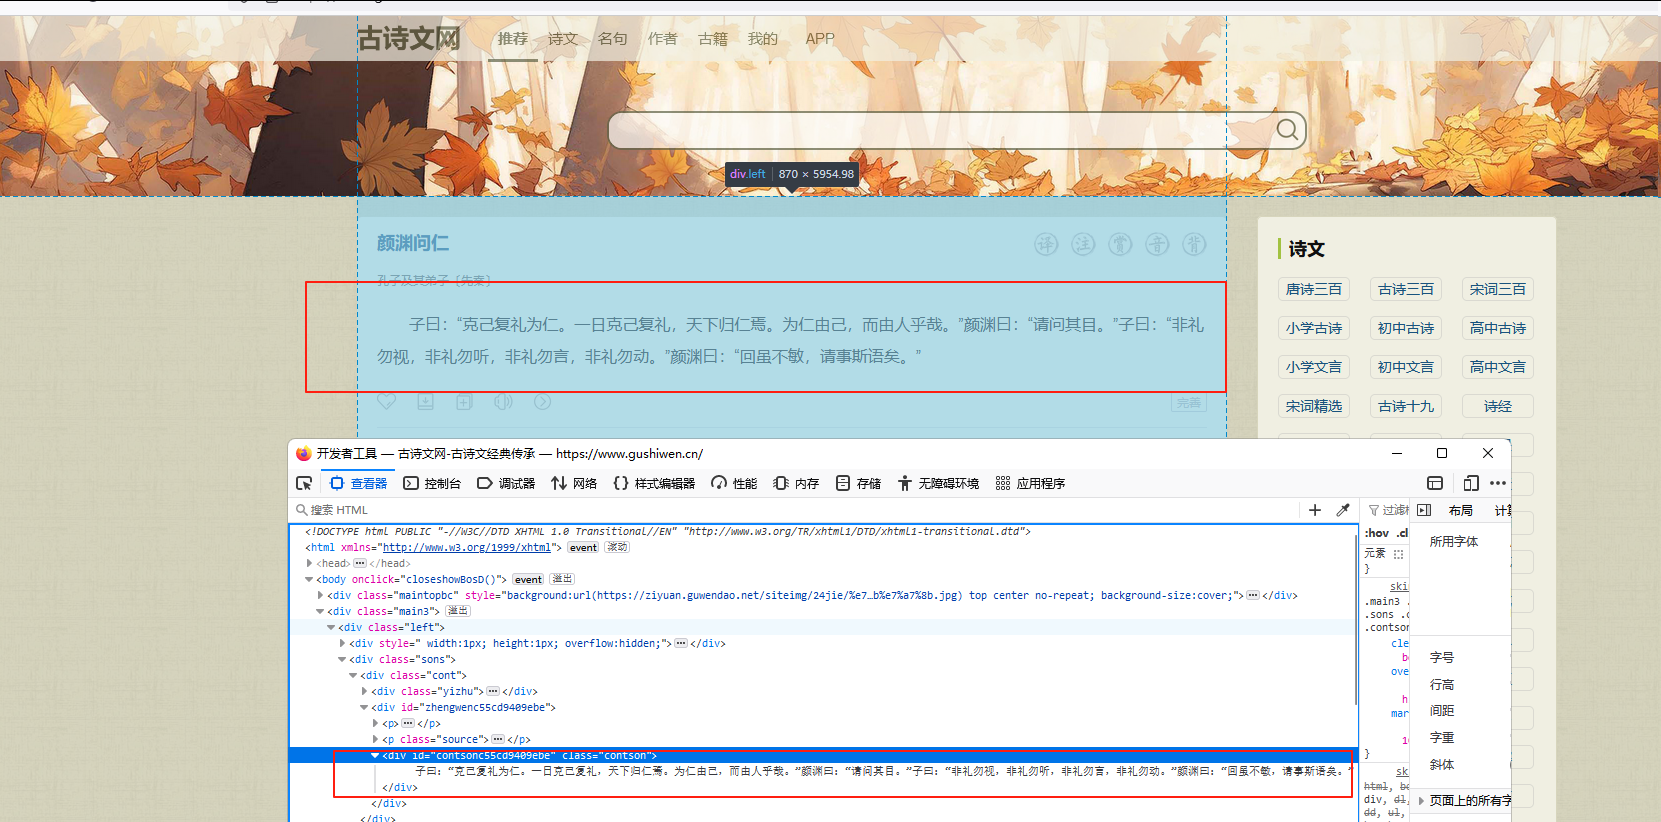1661x822 pixels.
Task: Click the 赏 appreciation icon beside poem title
Action: pos(1120,244)
